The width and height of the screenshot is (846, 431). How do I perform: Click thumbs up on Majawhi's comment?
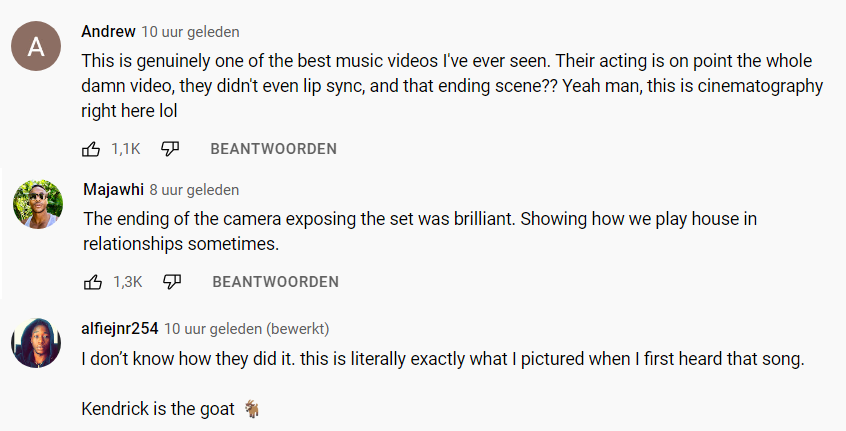[93, 282]
